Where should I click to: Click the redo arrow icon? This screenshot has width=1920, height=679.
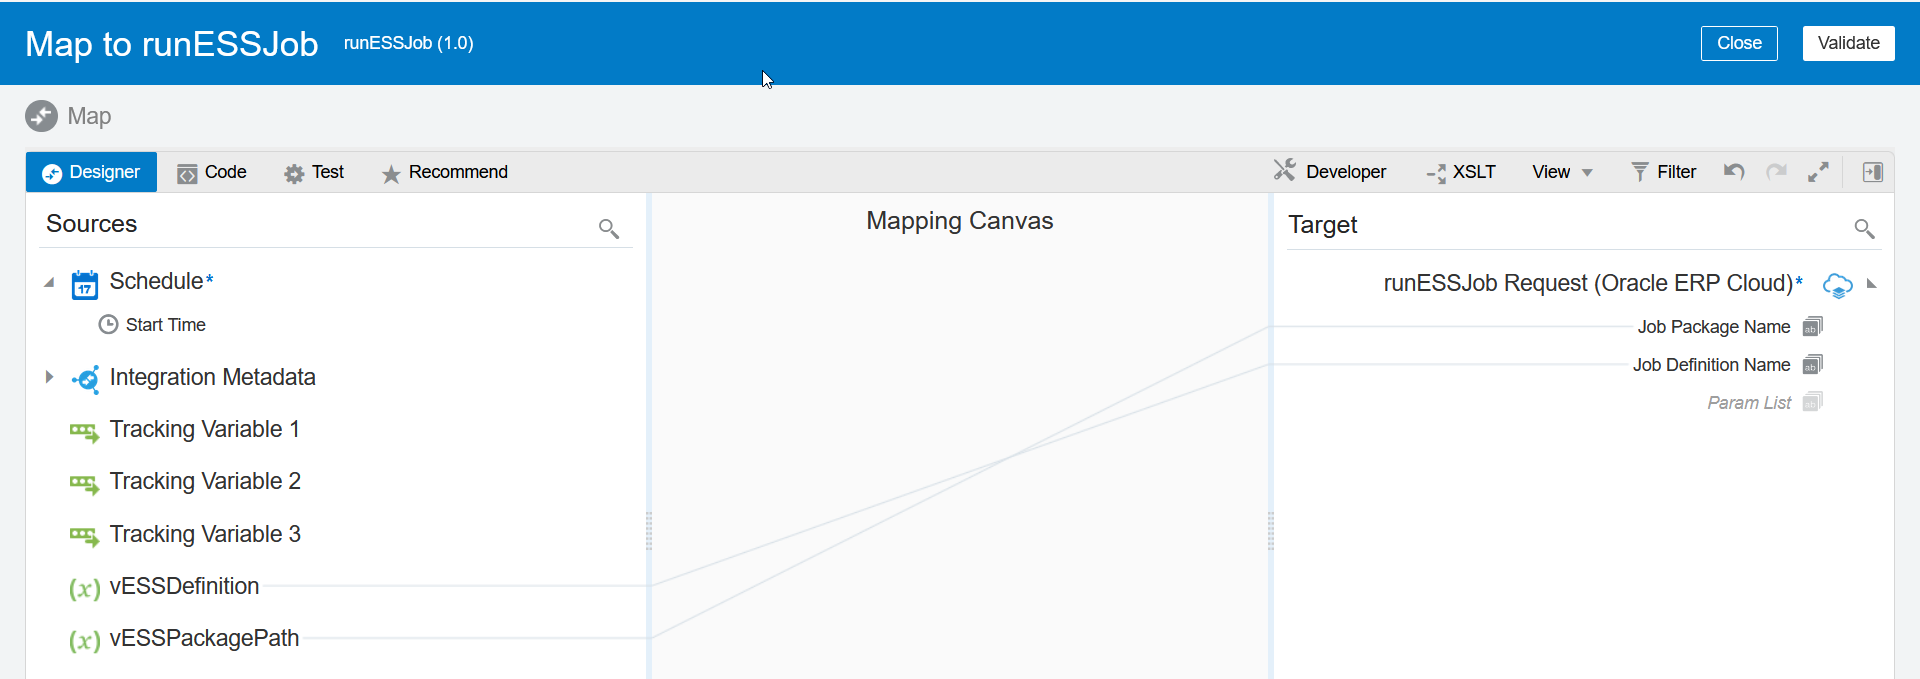pyautogui.click(x=1776, y=172)
